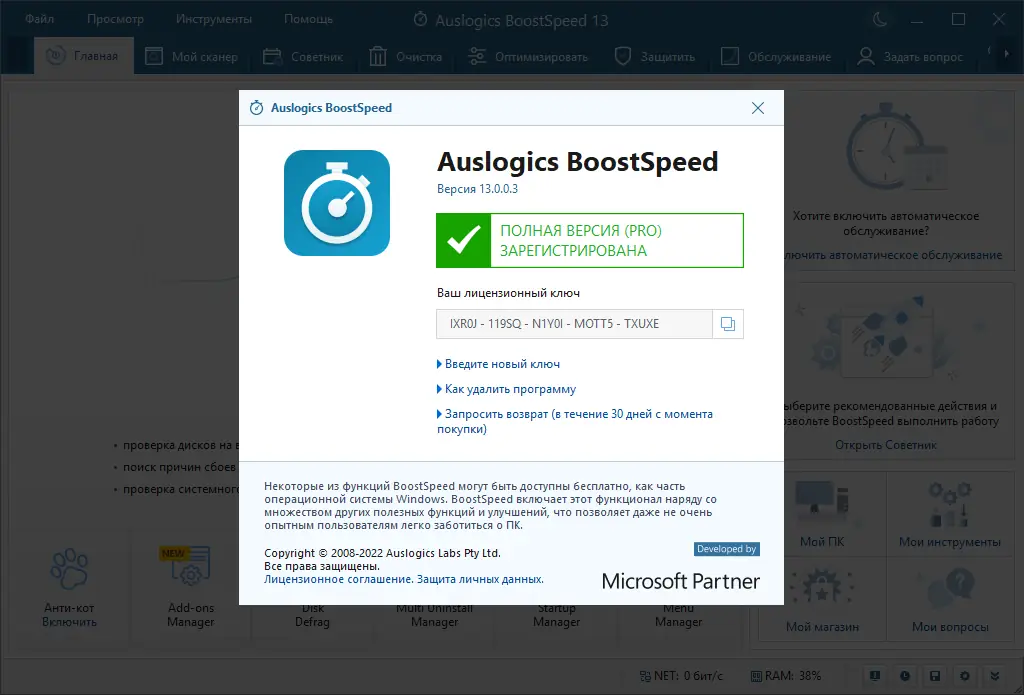The height and width of the screenshot is (695, 1024).
Task: Open the Мои вопросы tile
Action: [x=950, y=600]
